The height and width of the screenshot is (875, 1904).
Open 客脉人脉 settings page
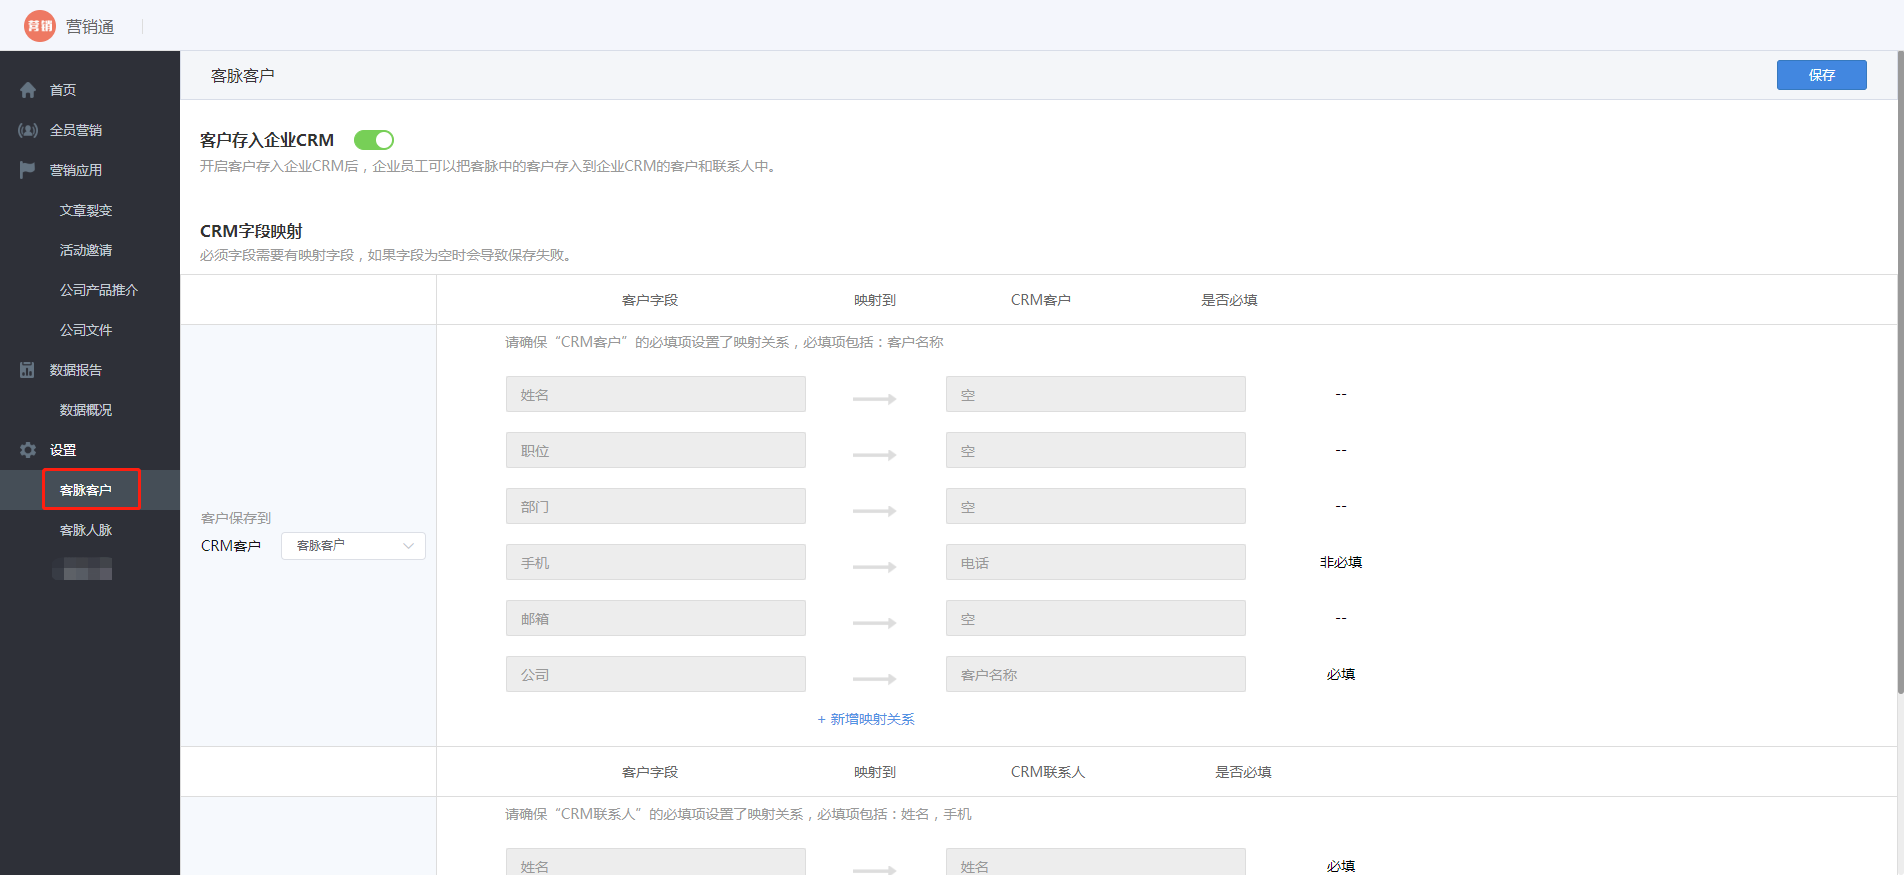pos(86,530)
